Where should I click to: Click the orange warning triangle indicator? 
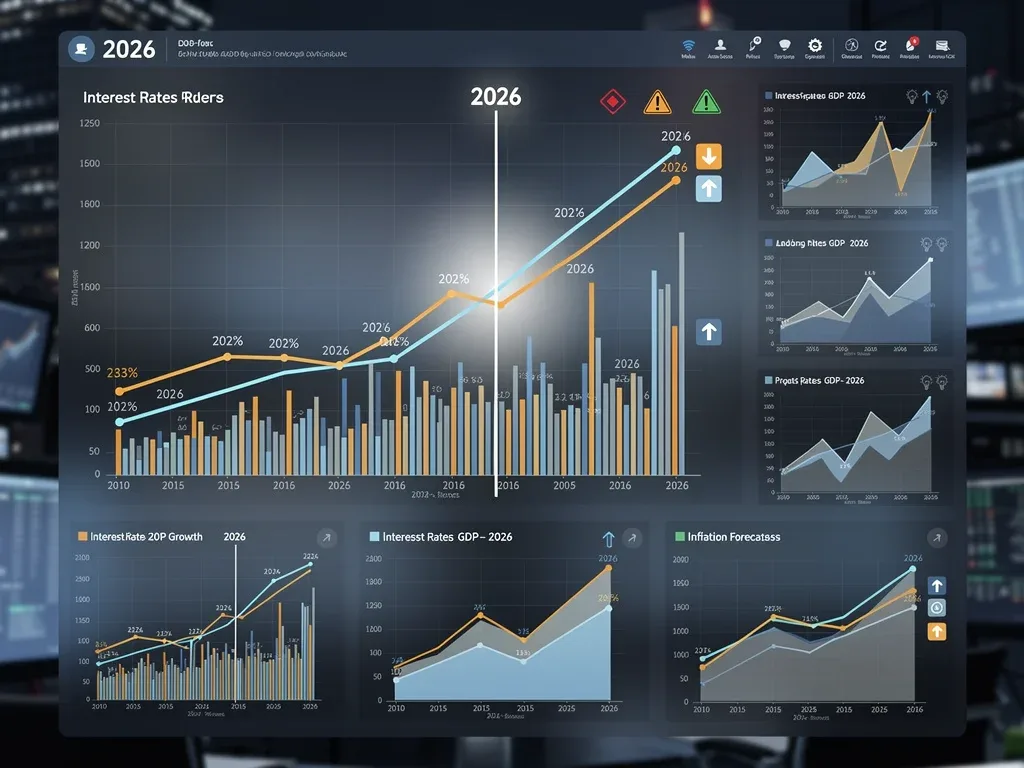[x=657, y=102]
